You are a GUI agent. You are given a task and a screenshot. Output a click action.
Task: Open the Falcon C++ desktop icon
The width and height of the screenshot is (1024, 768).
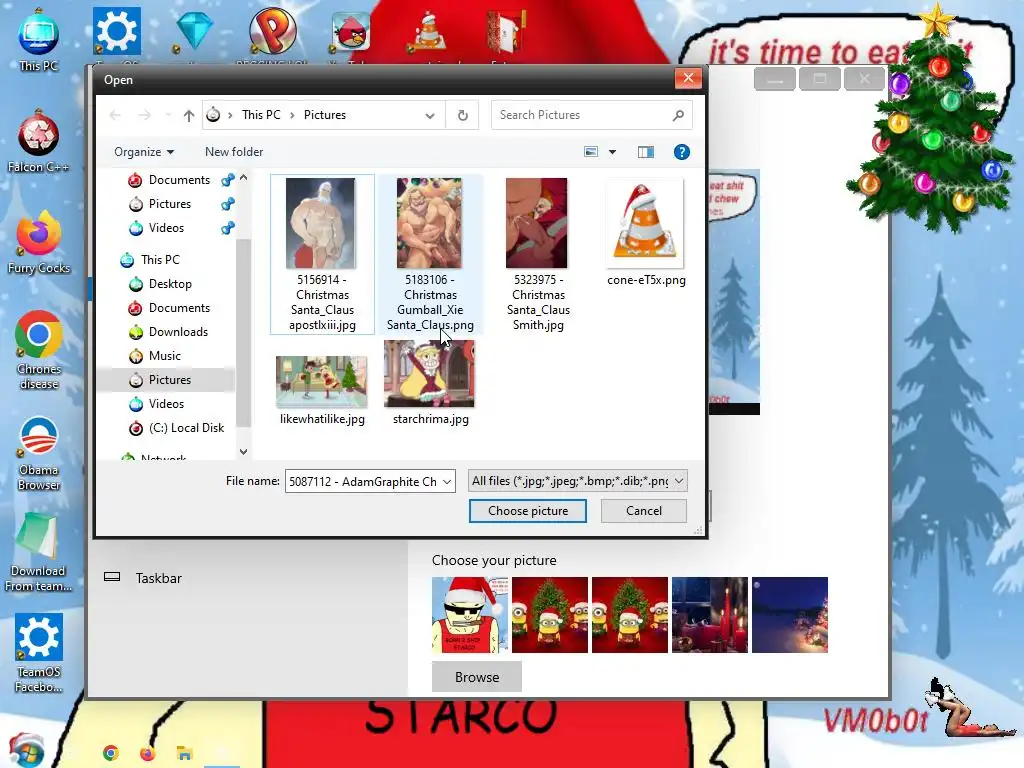click(x=39, y=141)
